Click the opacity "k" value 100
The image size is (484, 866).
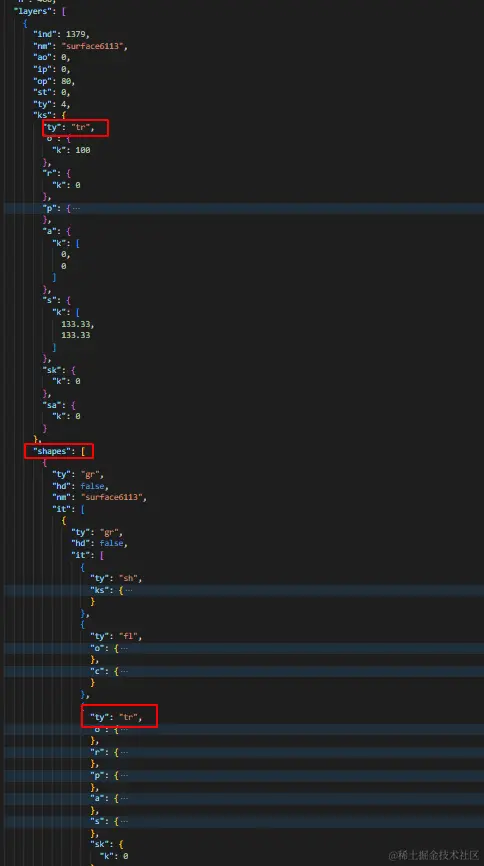(x=82, y=150)
